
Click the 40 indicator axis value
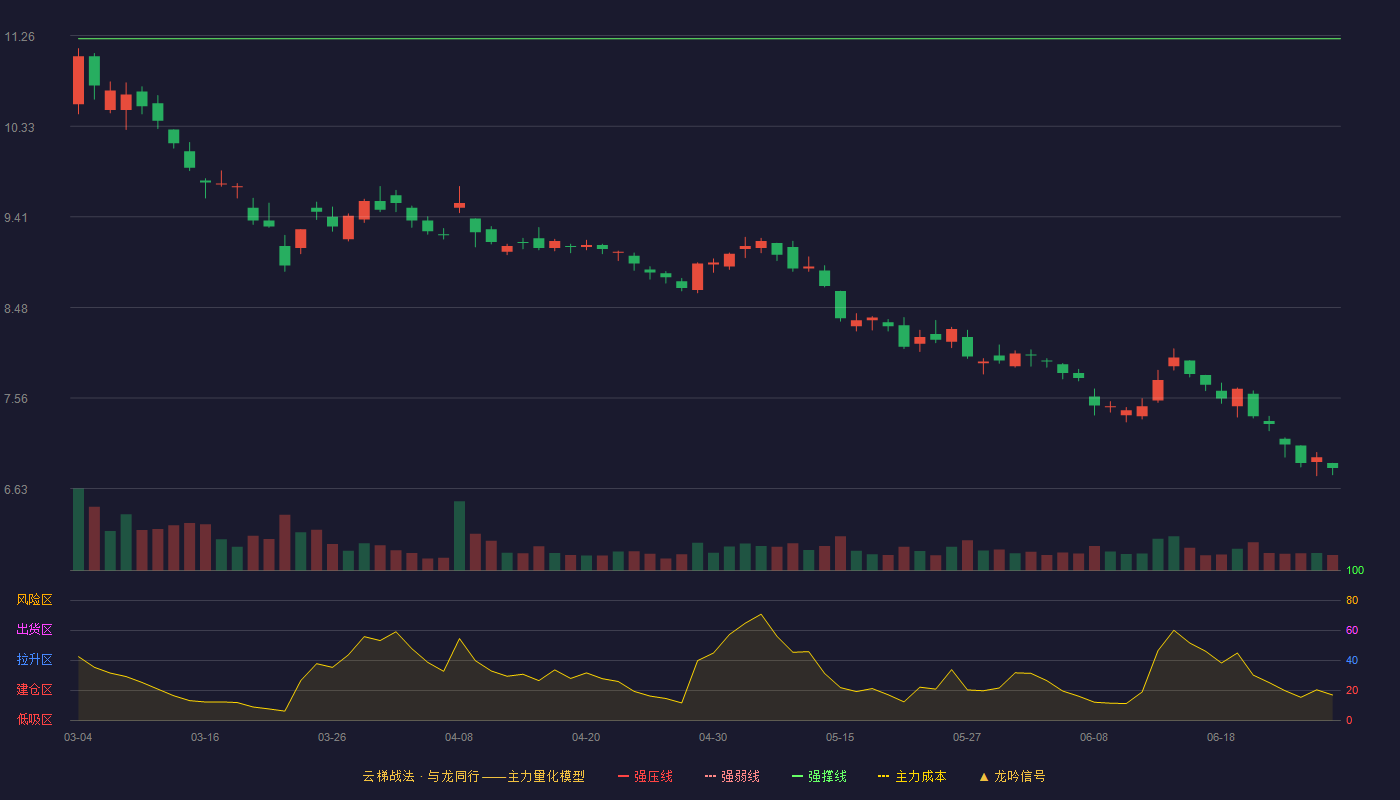(x=1352, y=661)
